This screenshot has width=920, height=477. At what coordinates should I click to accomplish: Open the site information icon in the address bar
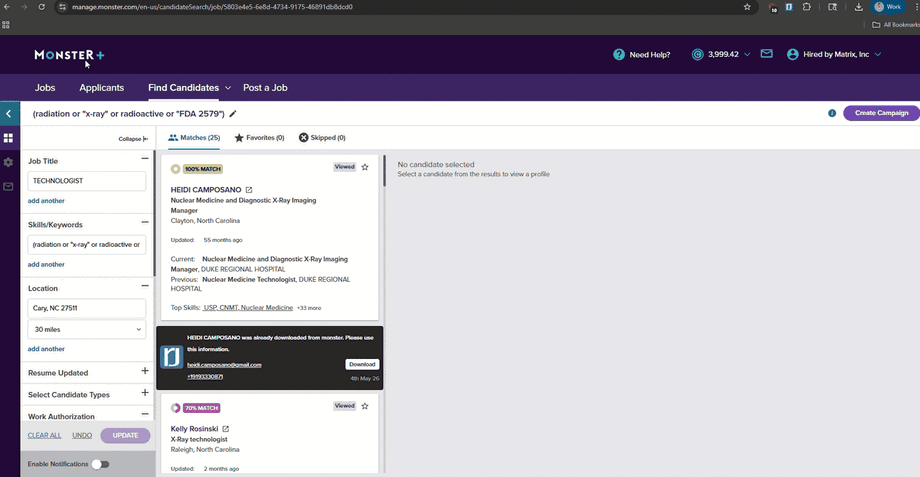pyautogui.click(x=63, y=7)
